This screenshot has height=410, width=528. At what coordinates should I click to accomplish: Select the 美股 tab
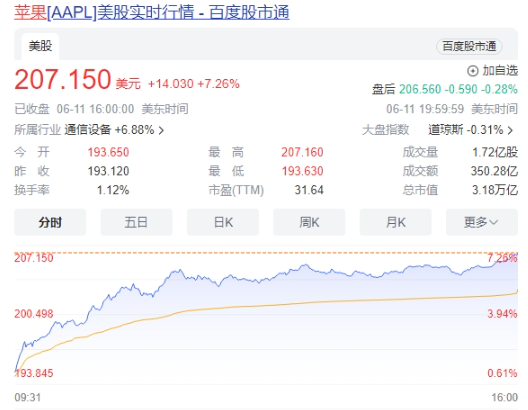pyautogui.click(x=40, y=46)
